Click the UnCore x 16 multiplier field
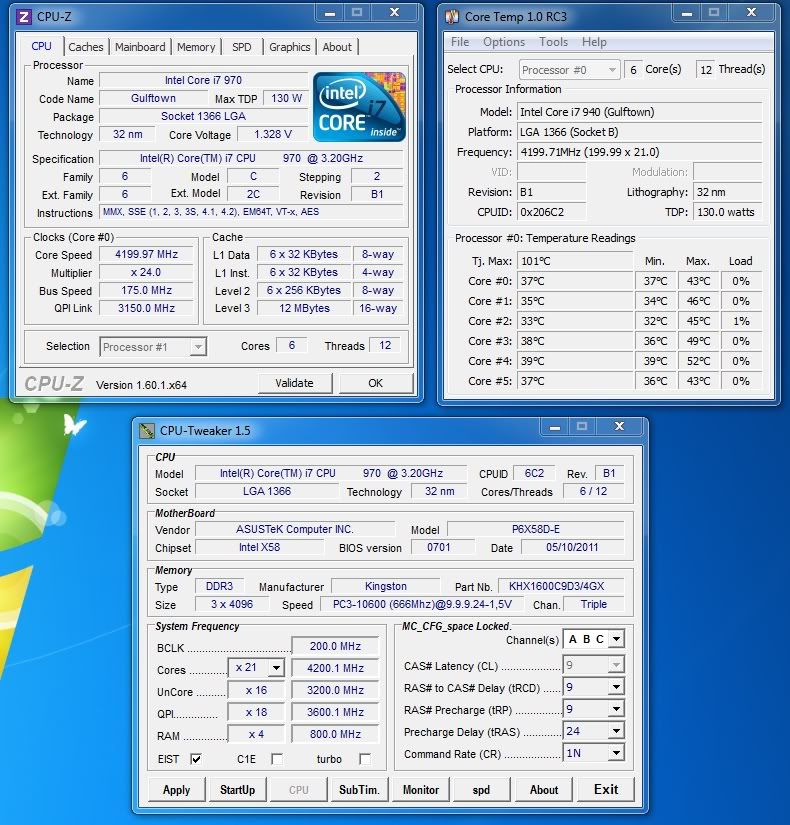790x825 pixels. click(256, 690)
